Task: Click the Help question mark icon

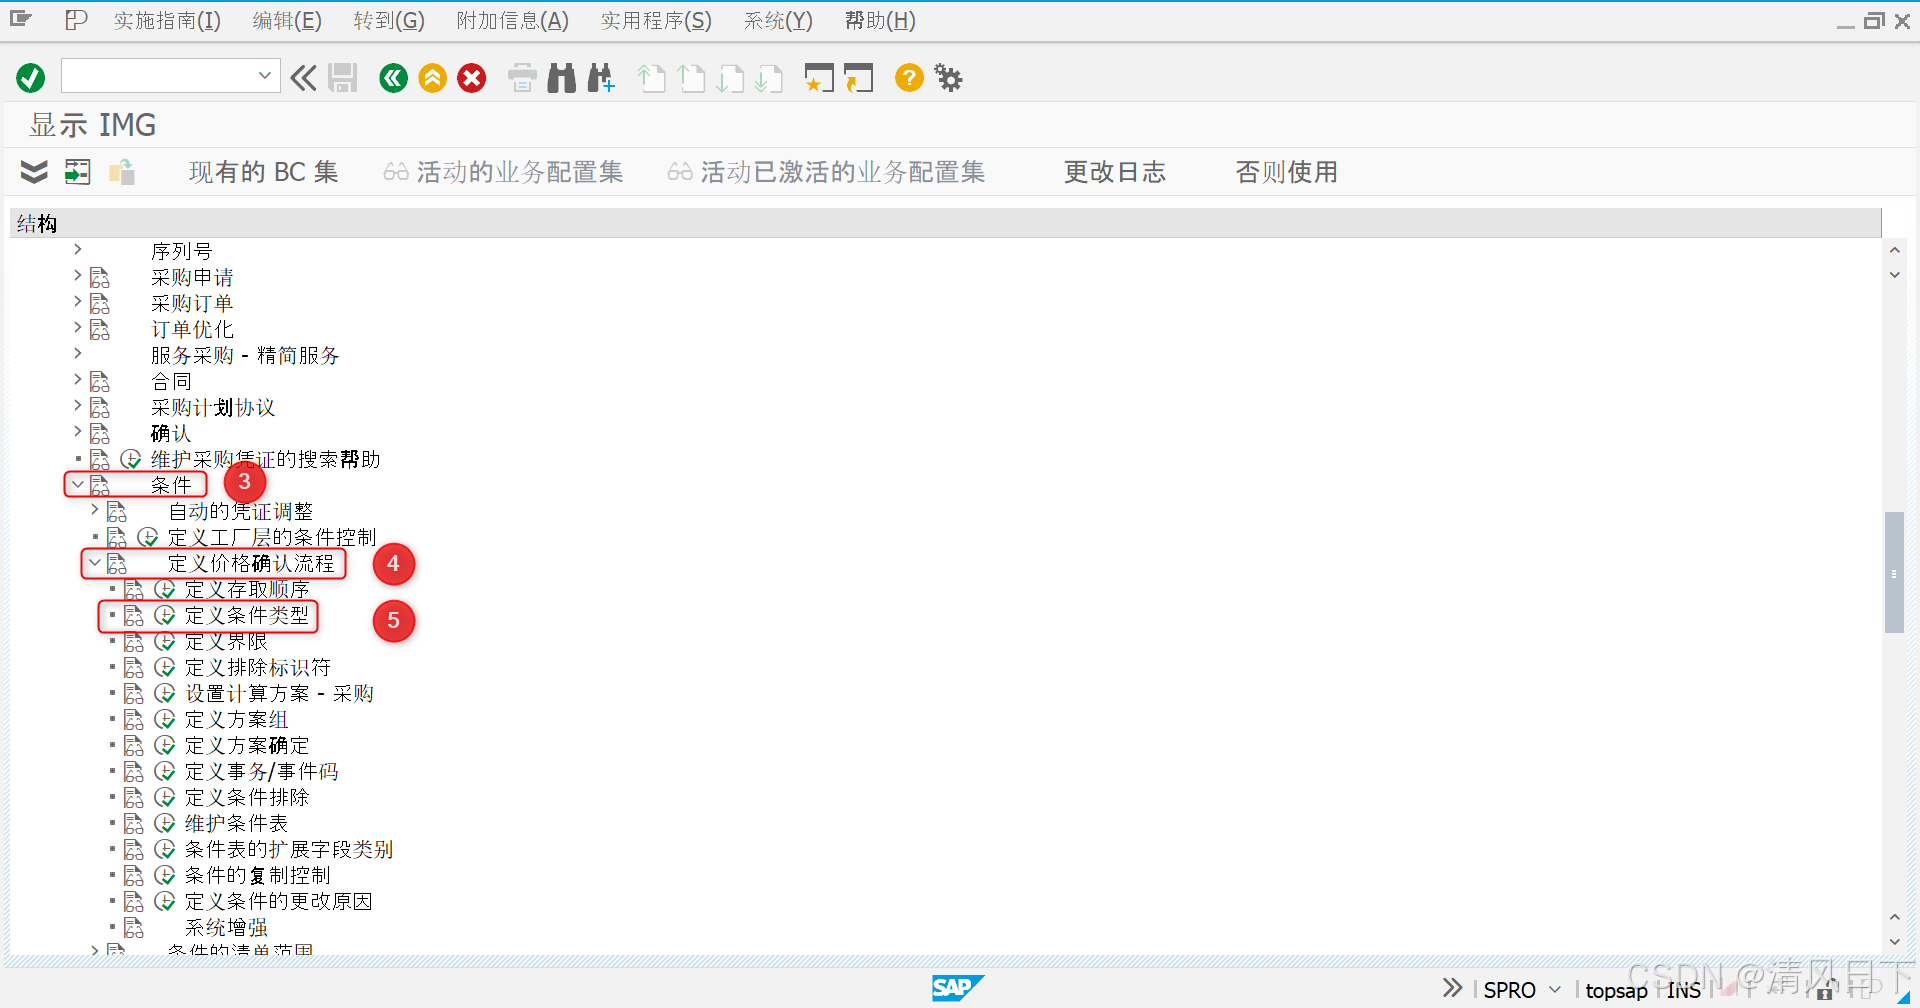Action: click(908, 78)
